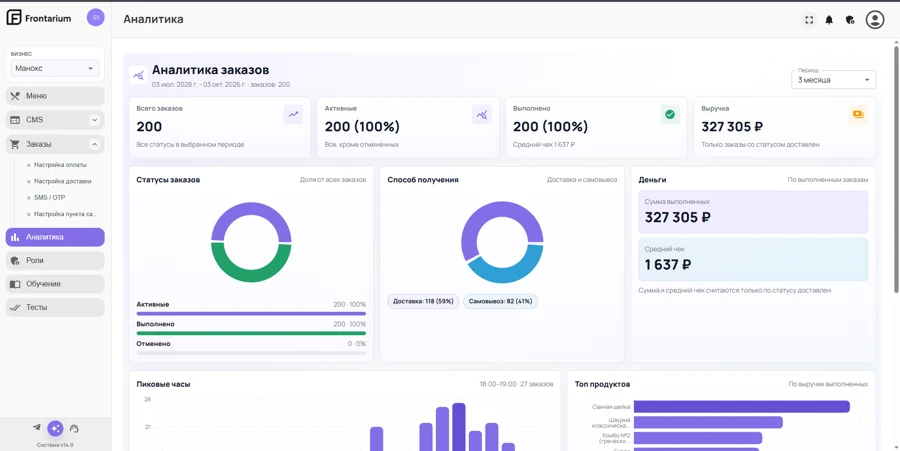Click the Доставка: 118 (59%) chip
Image resolution: width=900 pixels, height=451 pixels.
point(423,301)
